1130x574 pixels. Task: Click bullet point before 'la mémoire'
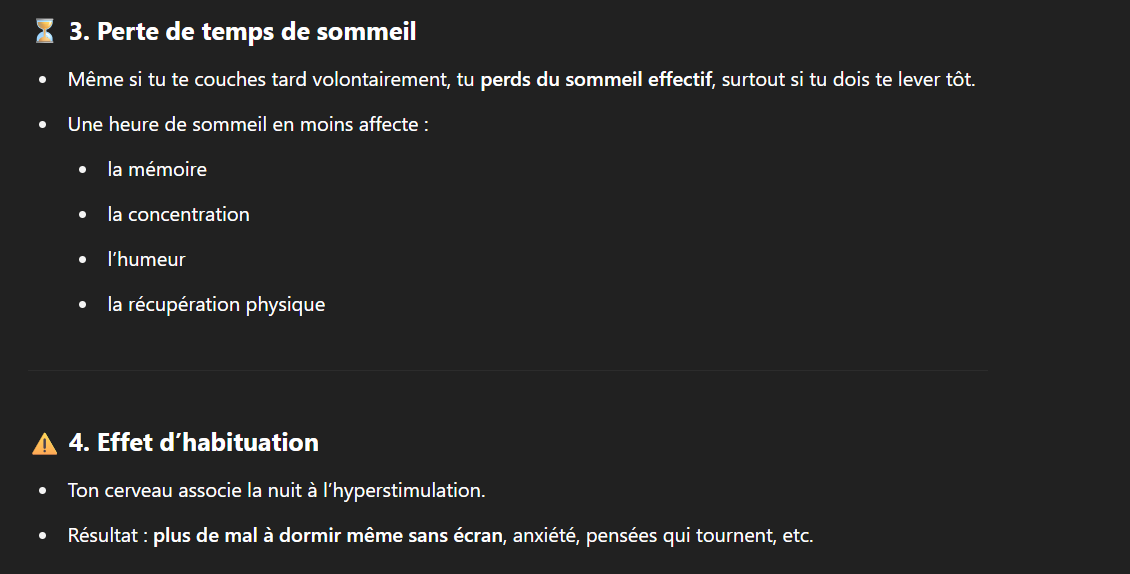(83, 170)
